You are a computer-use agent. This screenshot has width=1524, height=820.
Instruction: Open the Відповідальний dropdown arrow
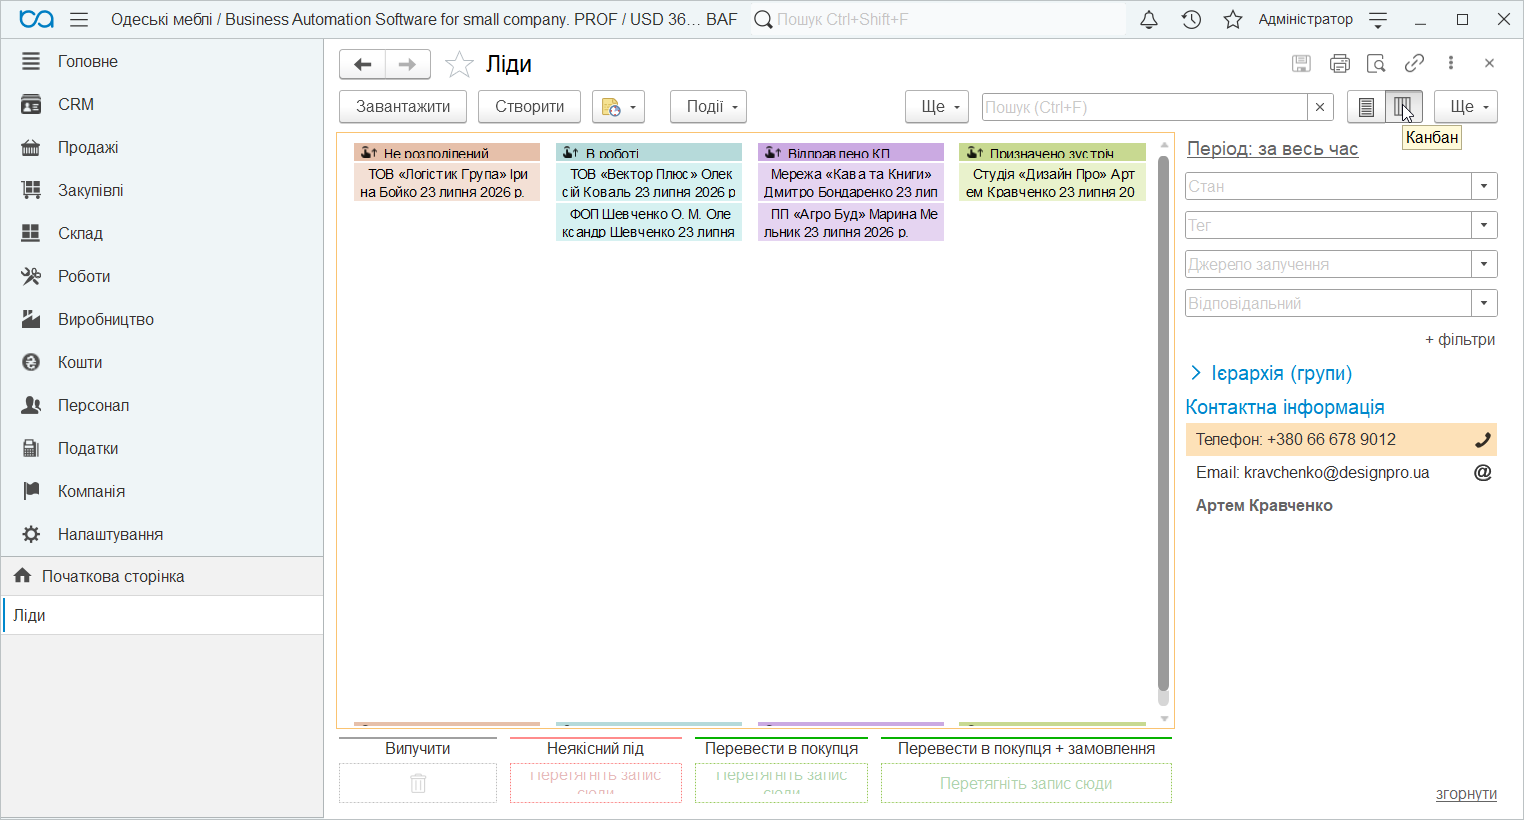coord(1484,303)
